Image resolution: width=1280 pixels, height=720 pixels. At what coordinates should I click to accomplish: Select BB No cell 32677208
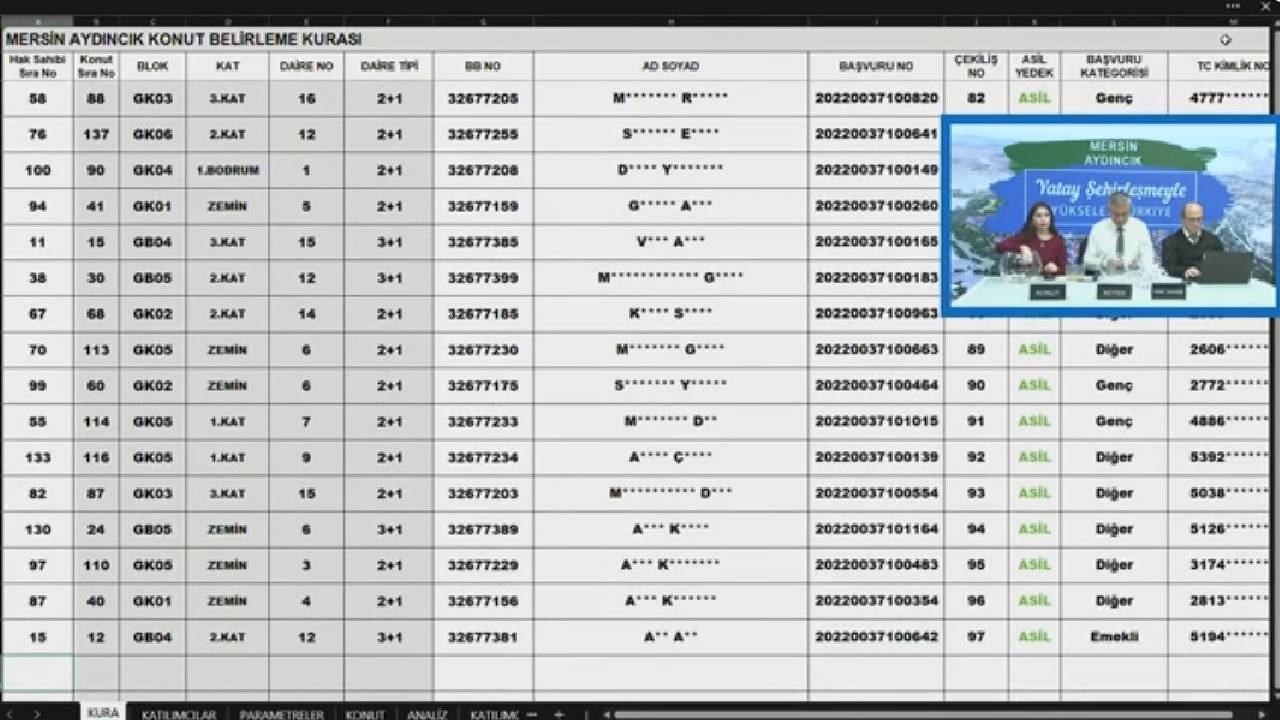483,170
